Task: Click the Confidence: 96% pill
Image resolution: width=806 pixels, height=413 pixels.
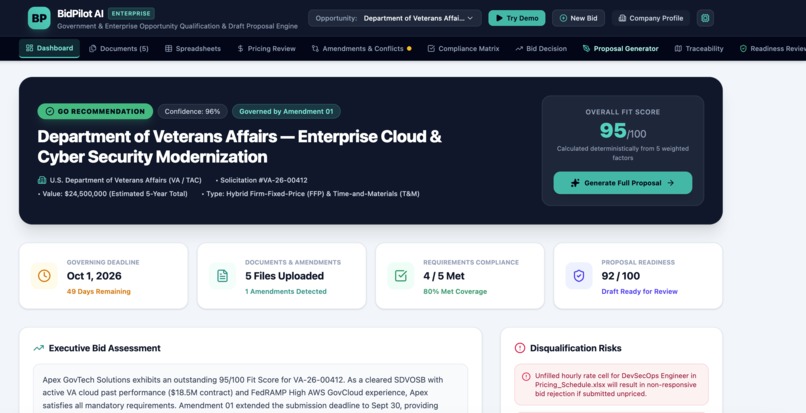Action: click(192, 112)
